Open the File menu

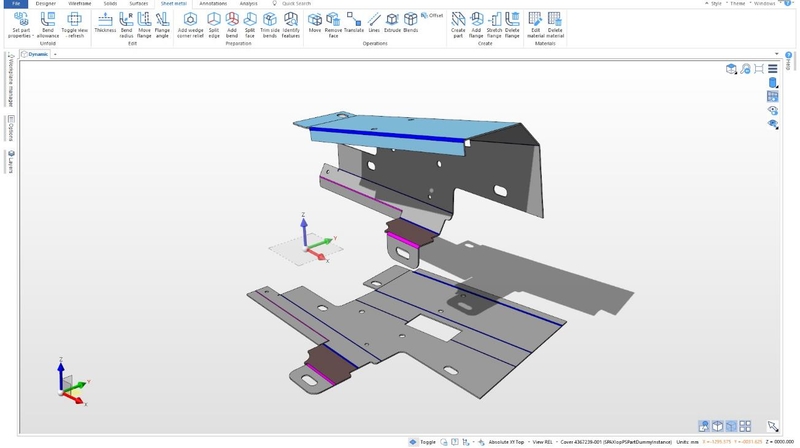point(16,4)
